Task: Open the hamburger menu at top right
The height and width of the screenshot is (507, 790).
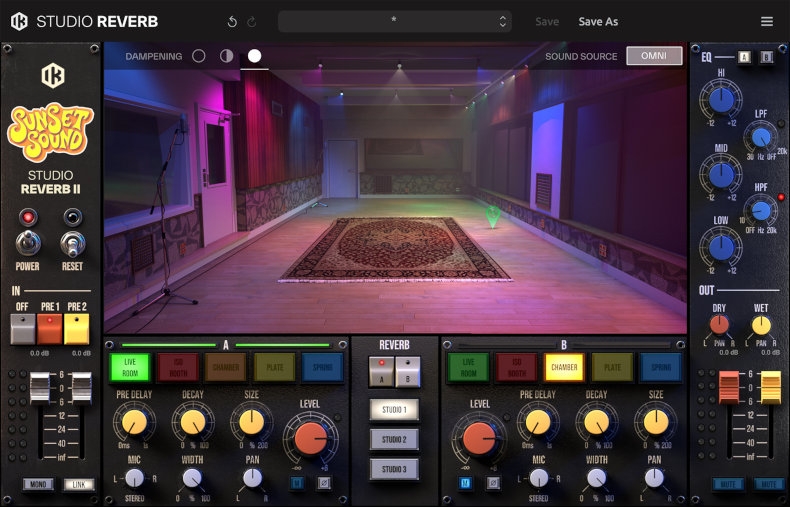Action: click(x=766, y=21)
